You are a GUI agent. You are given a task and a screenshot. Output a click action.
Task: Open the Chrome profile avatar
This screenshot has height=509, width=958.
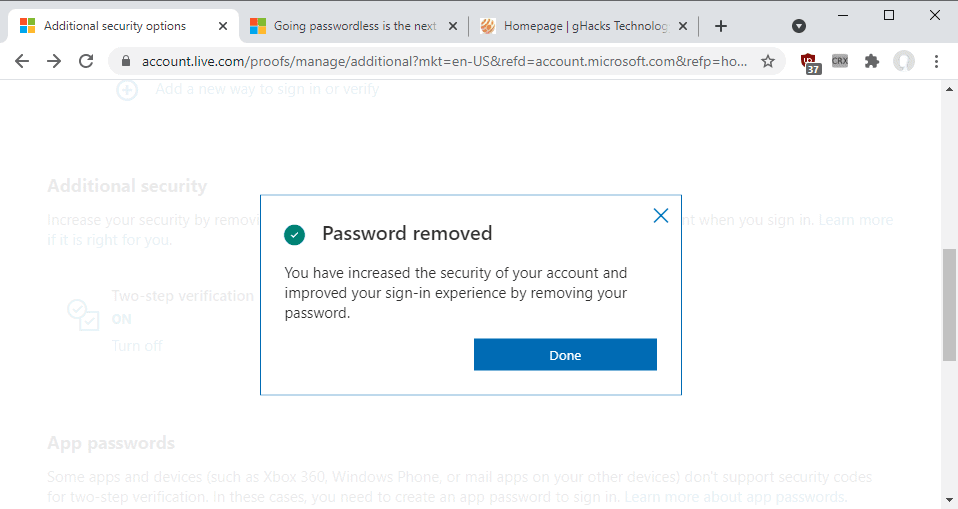pyautogui.click(x=904, y=61)
